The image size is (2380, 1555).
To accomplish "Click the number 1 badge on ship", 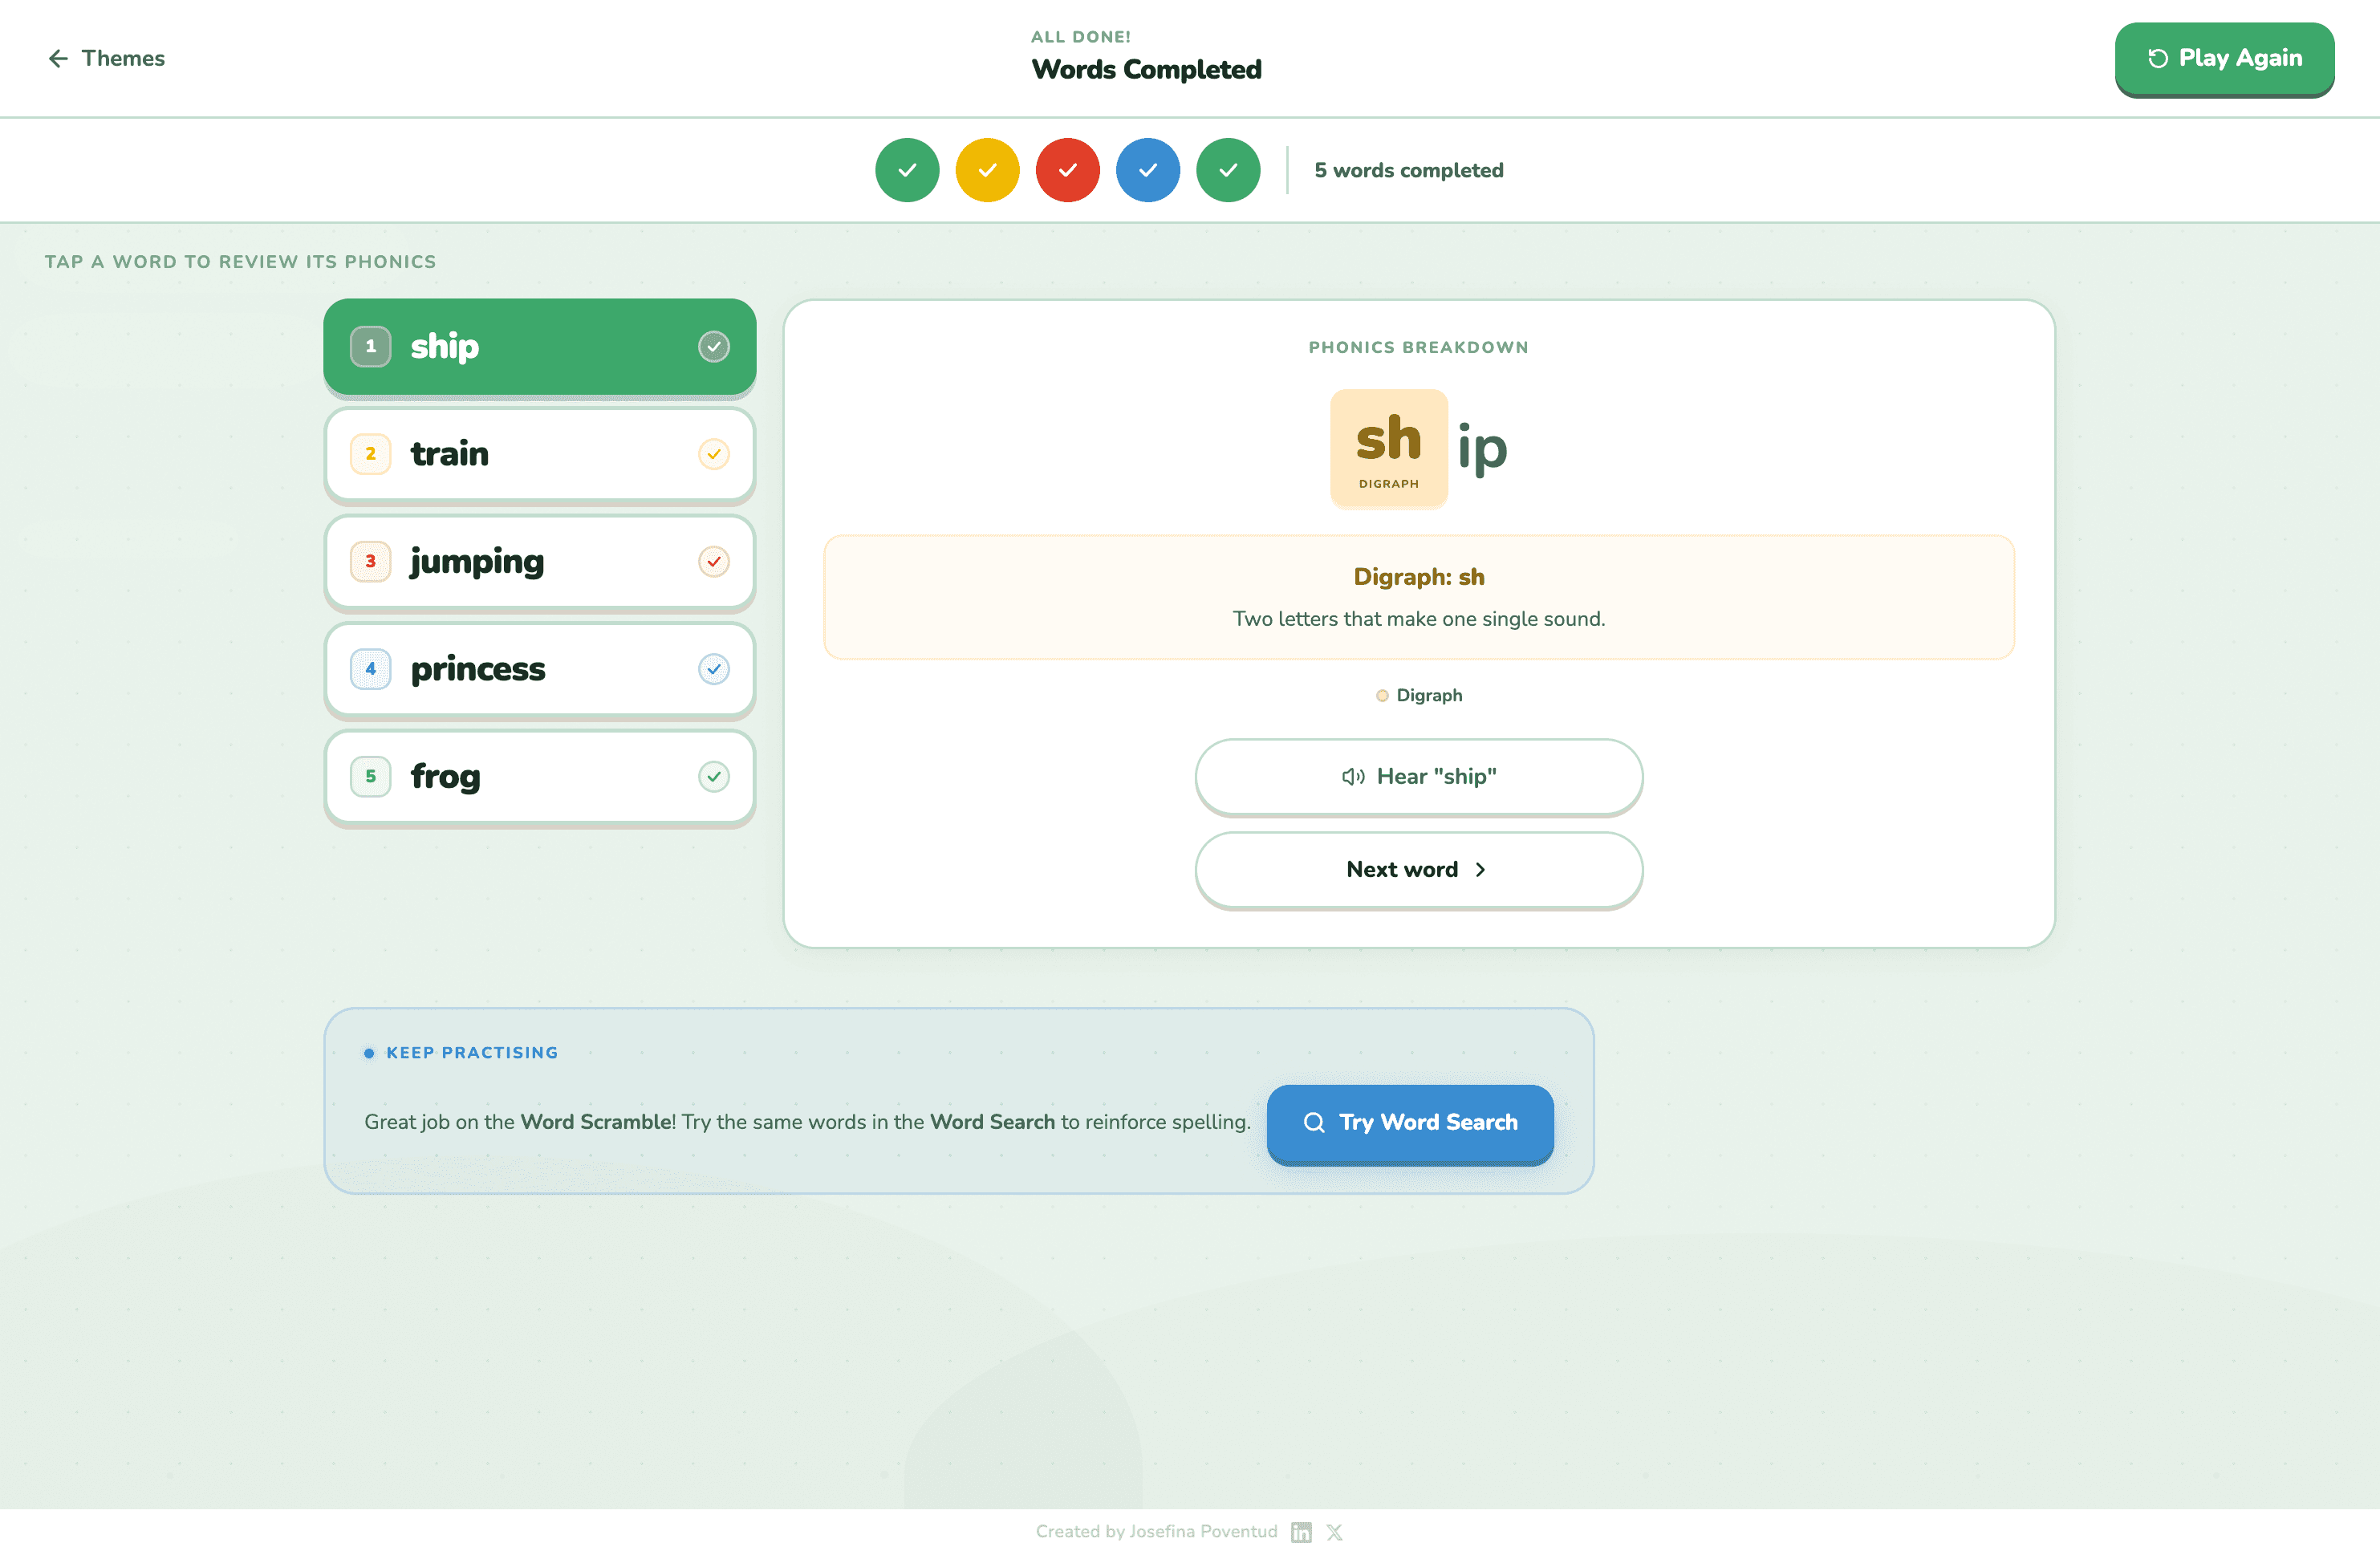I will point(370,347).
